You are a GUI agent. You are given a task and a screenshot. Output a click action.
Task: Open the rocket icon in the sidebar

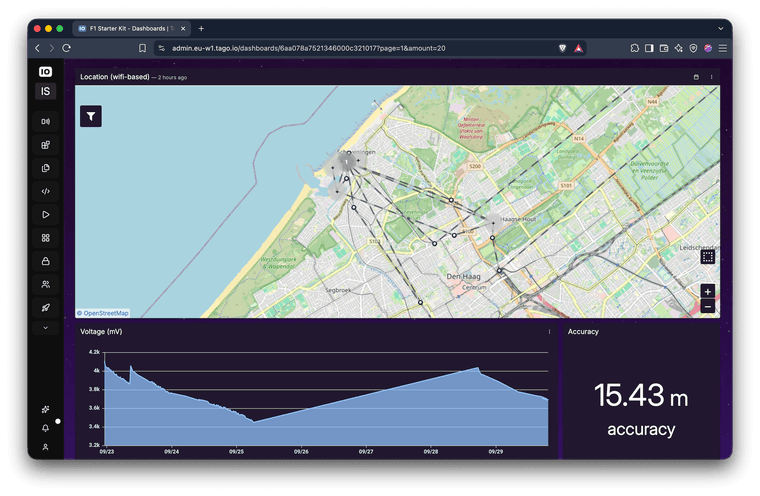coord(46,307)
